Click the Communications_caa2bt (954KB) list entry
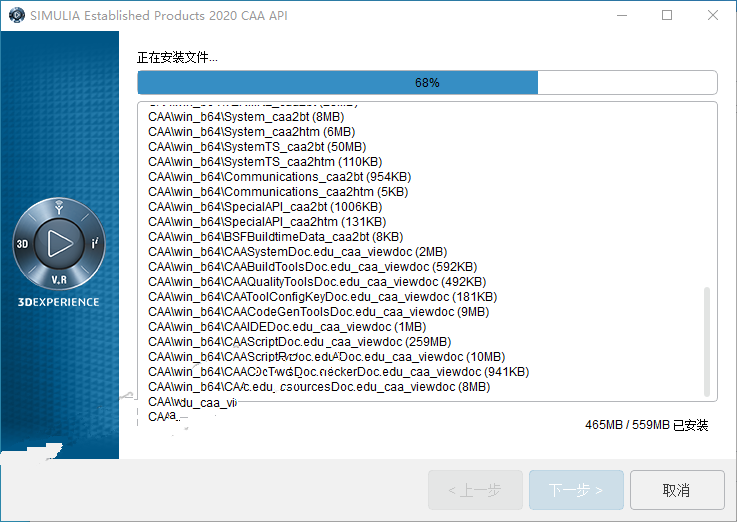The height and width of the screenshot is (522, 737). (280, 177)
